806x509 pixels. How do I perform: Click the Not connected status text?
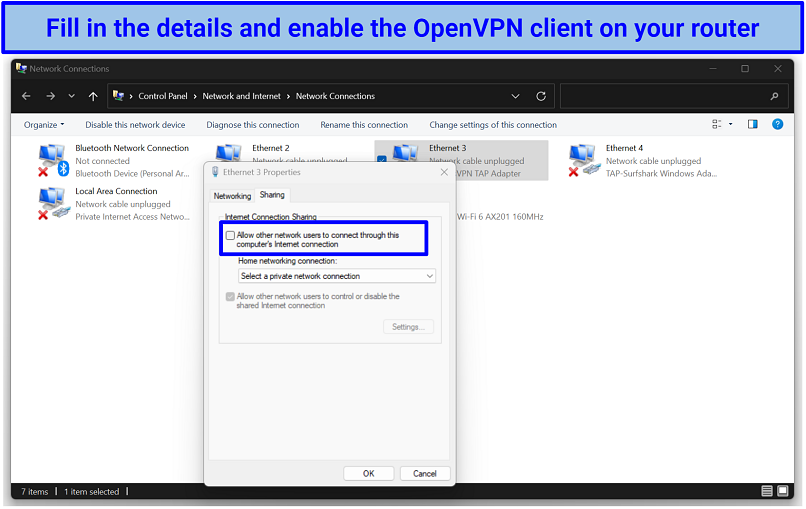click(x=102, y=161)
